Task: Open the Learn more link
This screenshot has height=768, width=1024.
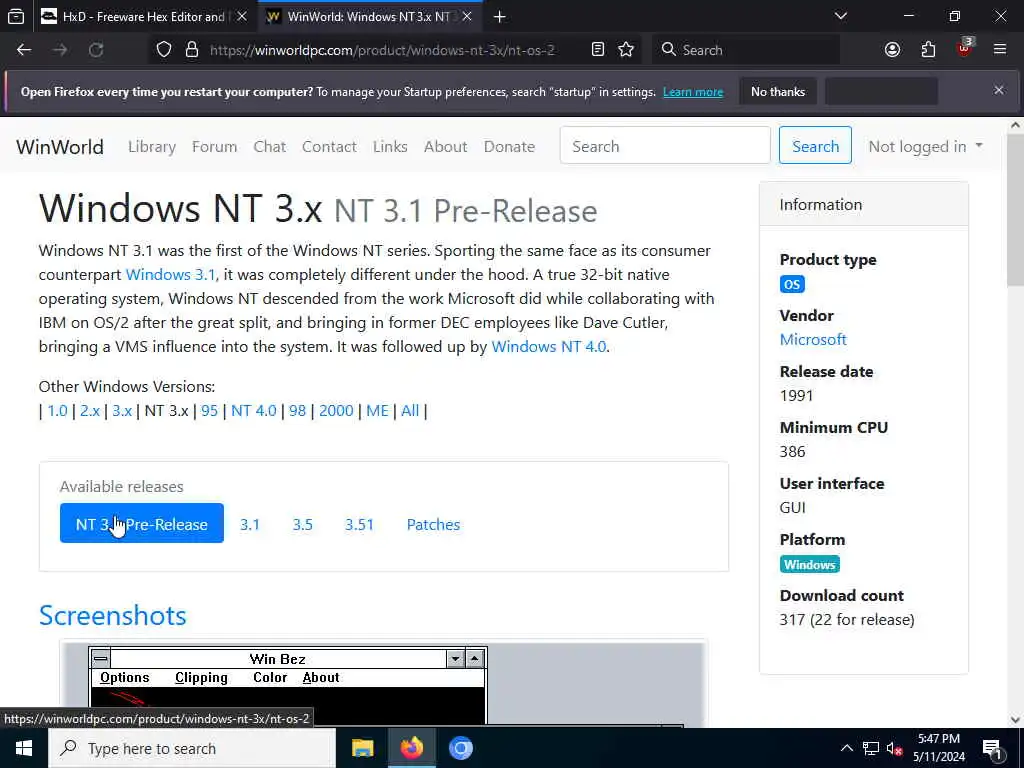Action: [693, 92]
